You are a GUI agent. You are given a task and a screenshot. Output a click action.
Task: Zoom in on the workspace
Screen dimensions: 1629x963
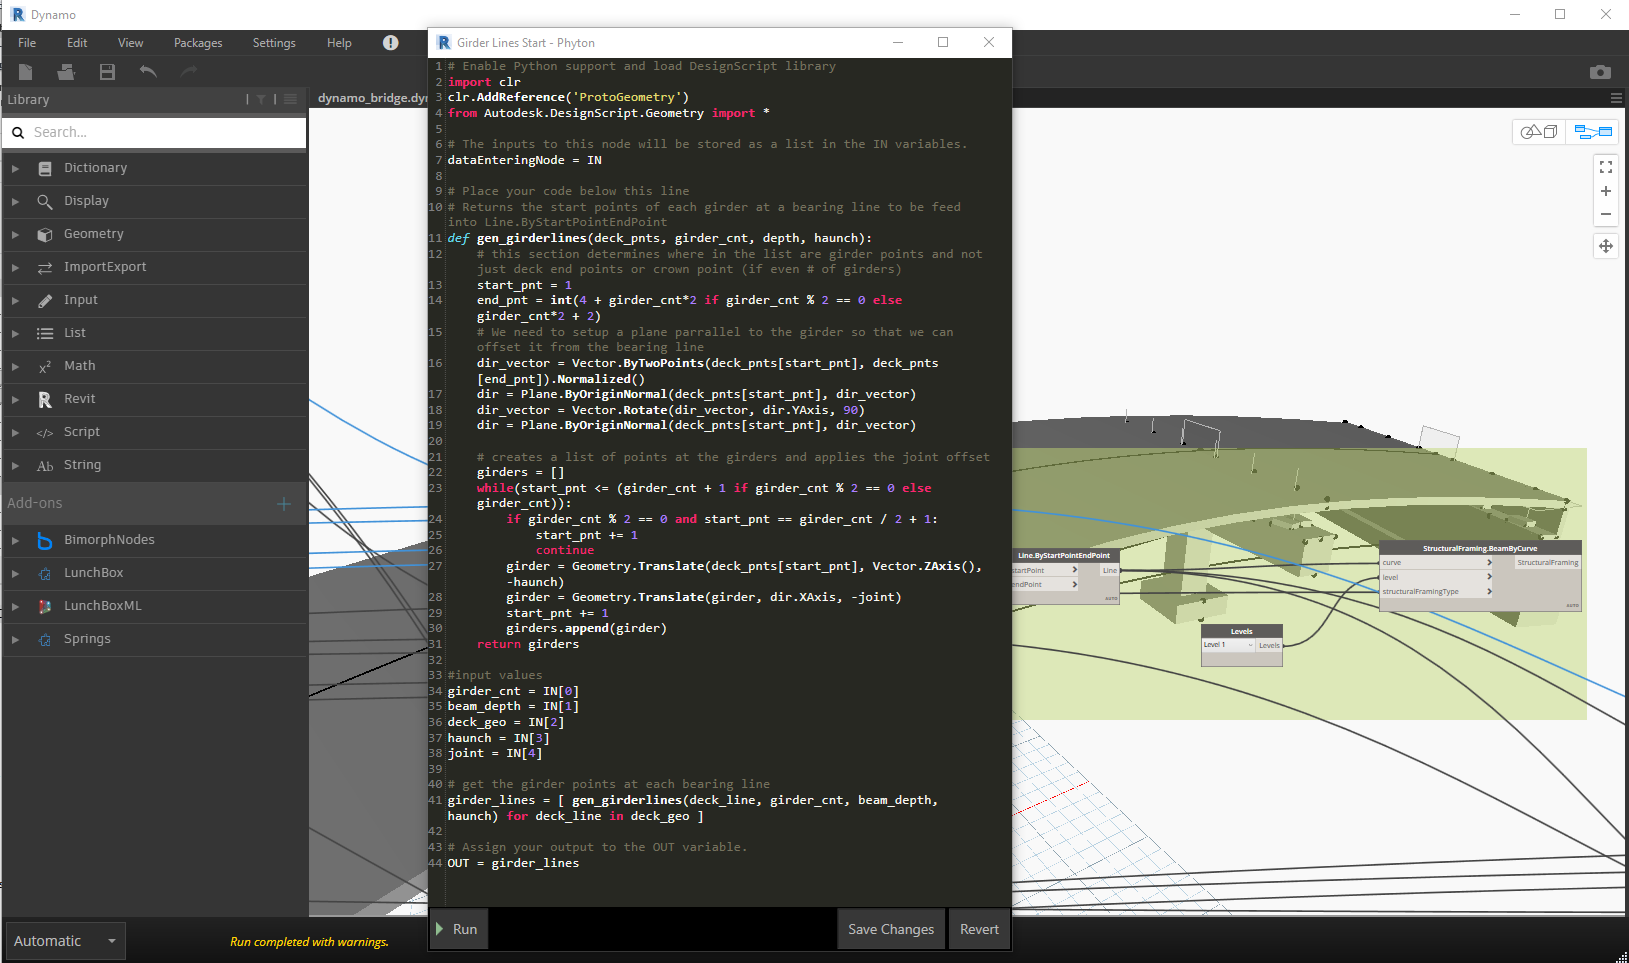[1606, 191]
